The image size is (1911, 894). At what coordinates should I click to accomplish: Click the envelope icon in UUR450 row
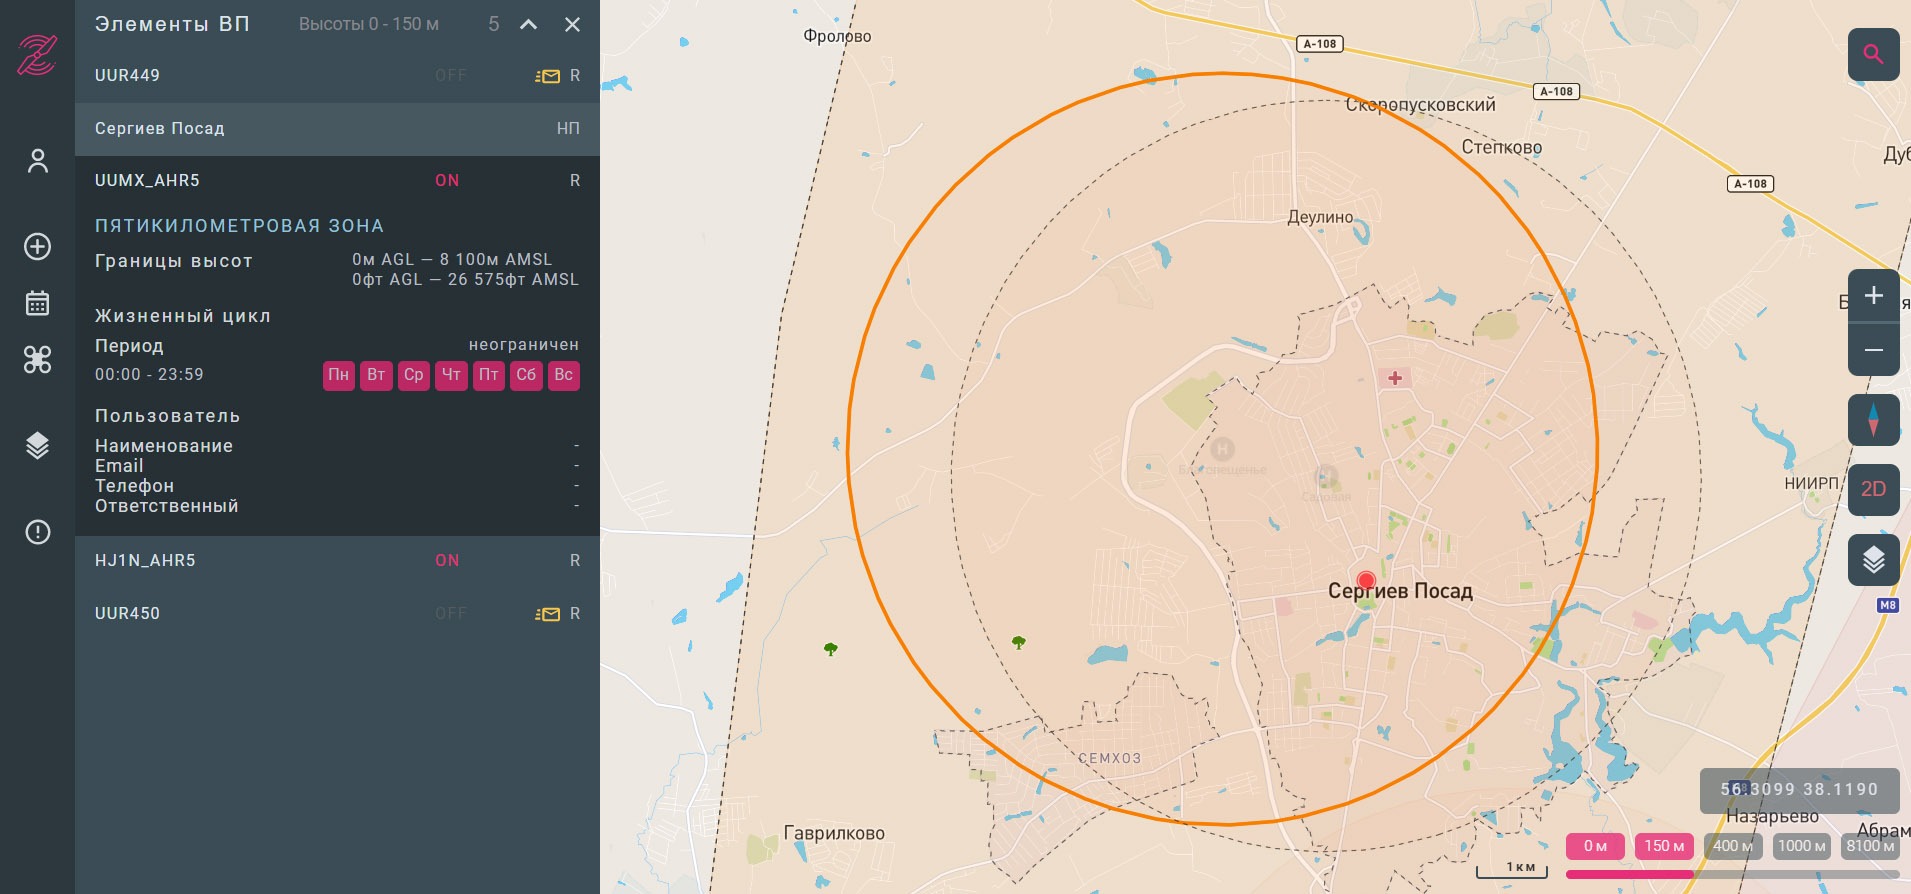point(548,614)
